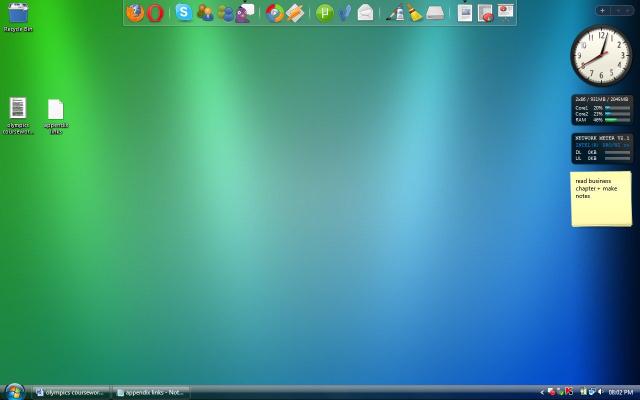Image resolution: width=640 pixels, height=400 pixels.
Task: Launch the presentation board dock icon
Action: (505, 12)
